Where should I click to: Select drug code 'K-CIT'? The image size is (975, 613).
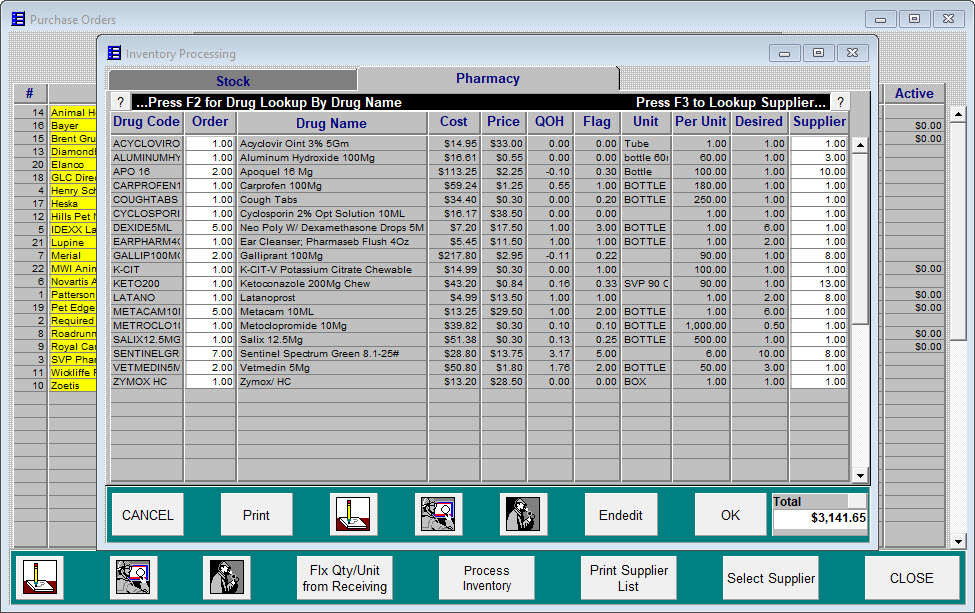pyautogui.click(x=126, y=270)
